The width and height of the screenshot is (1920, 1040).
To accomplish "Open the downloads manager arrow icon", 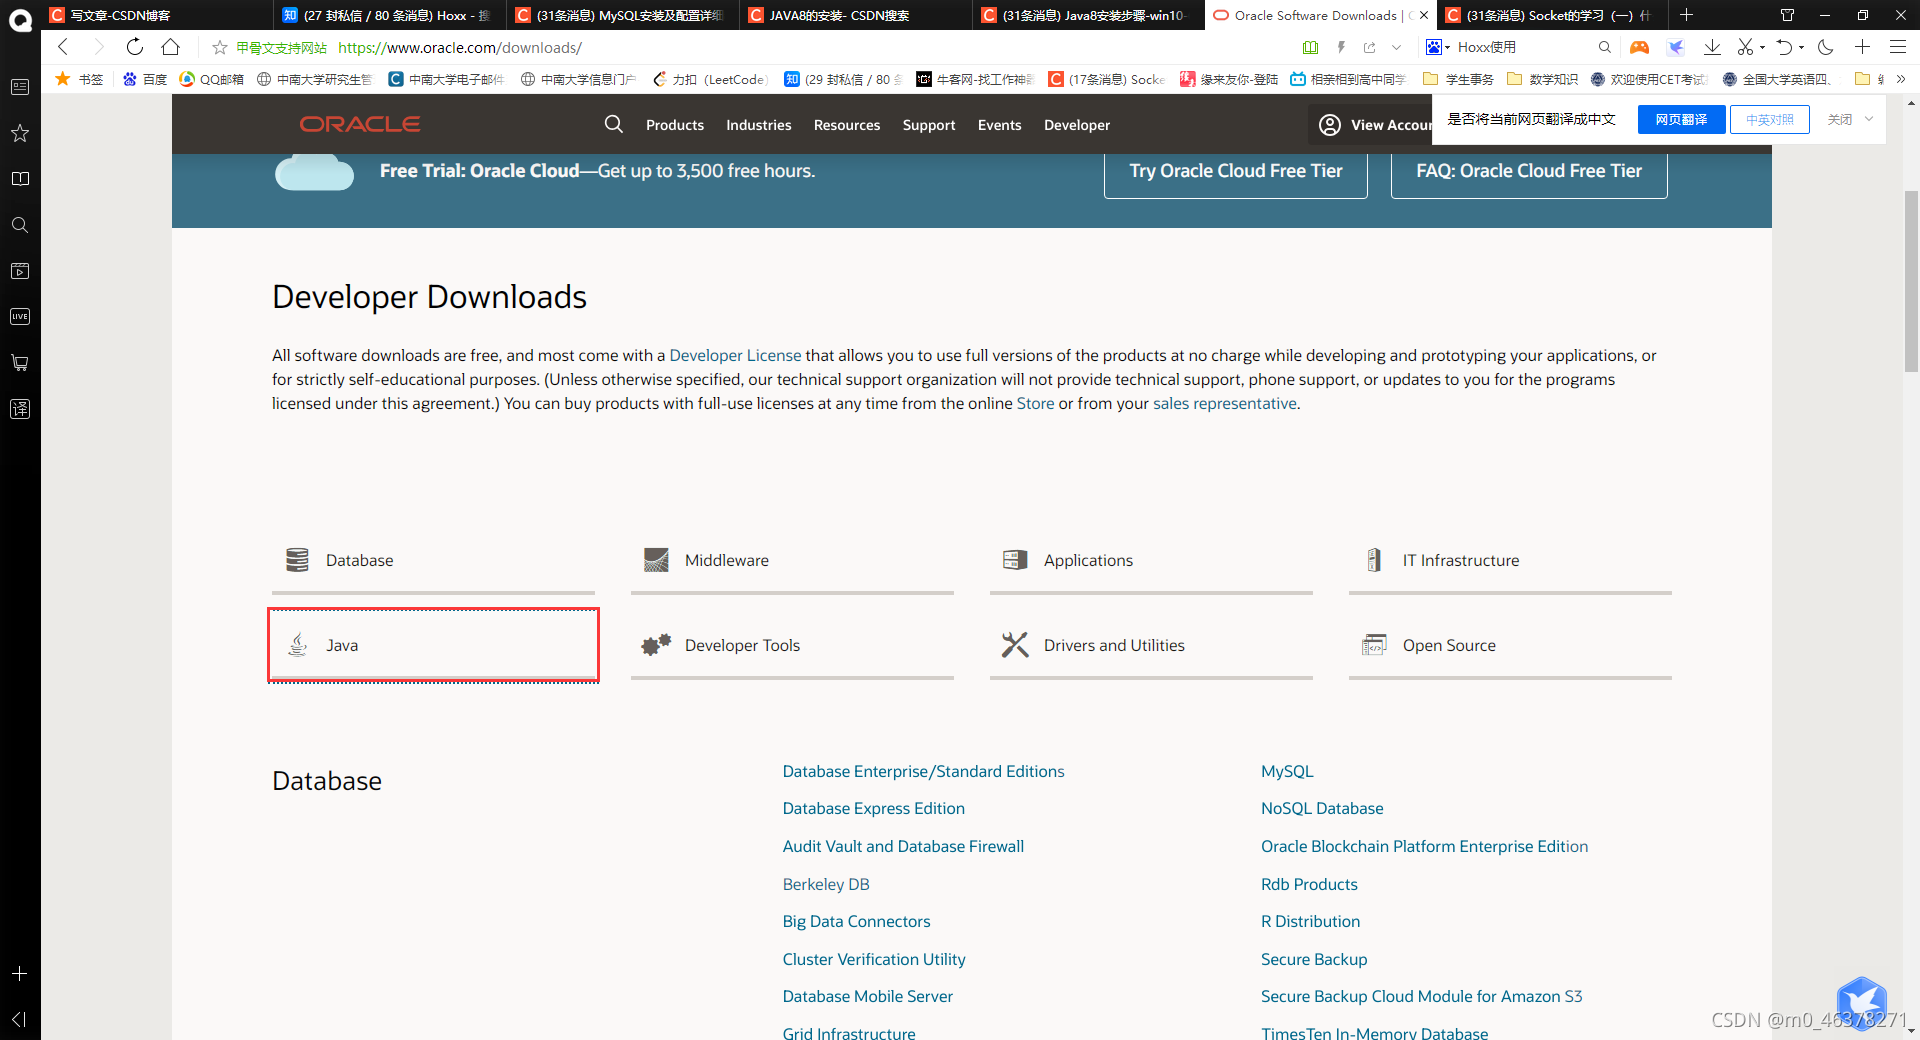I will point(1712,47).
